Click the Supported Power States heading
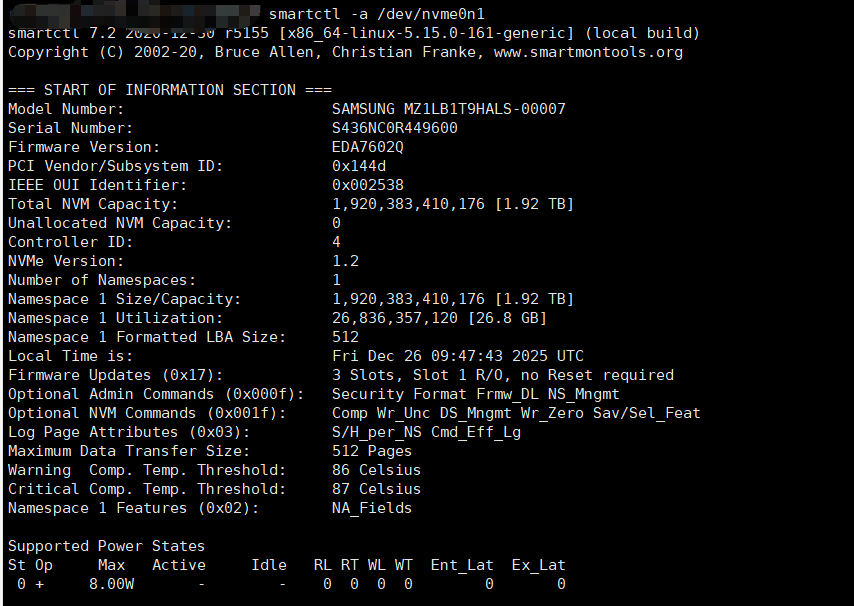Viewport: 854px width, 606px height. click(106, 546)
